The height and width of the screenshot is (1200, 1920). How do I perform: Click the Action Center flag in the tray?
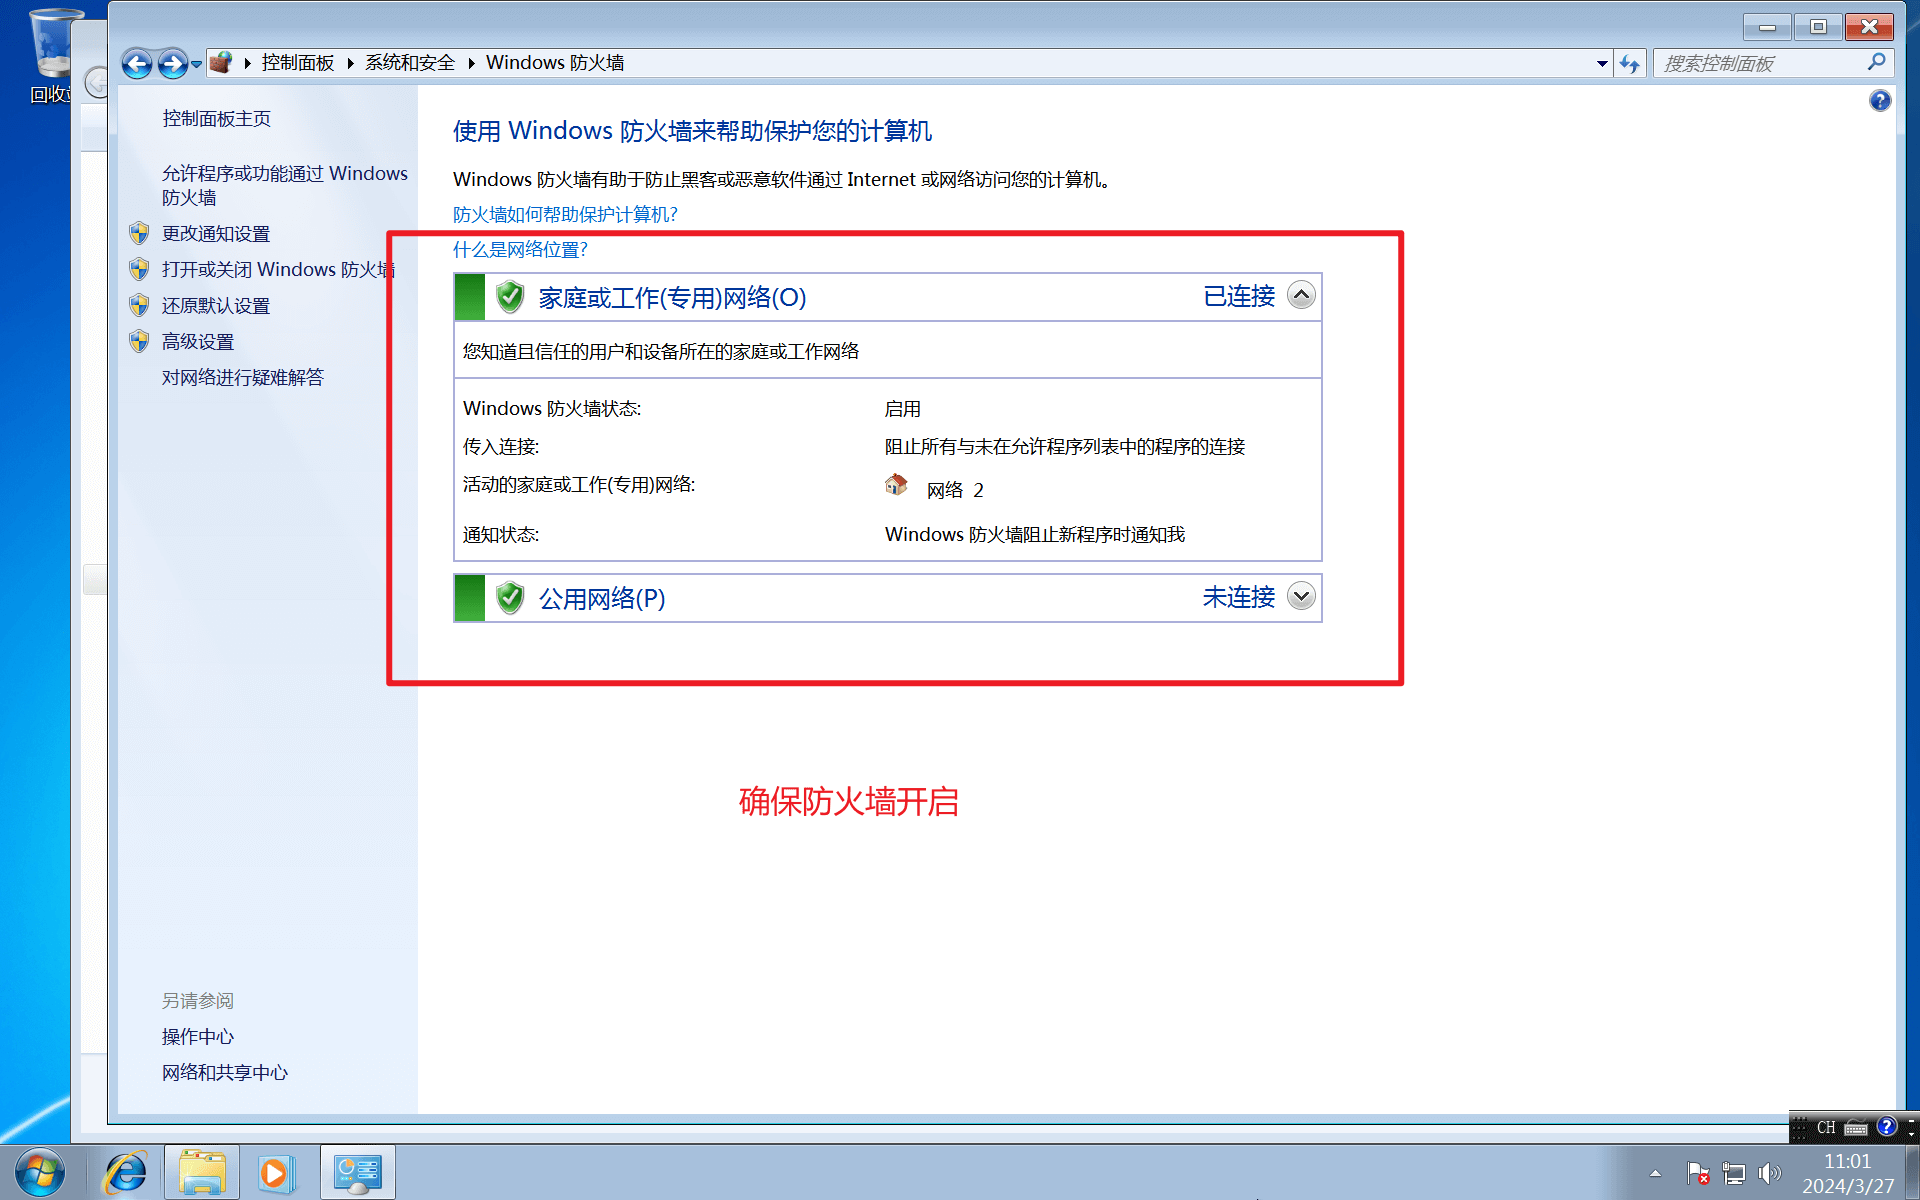(1697, 1172)
